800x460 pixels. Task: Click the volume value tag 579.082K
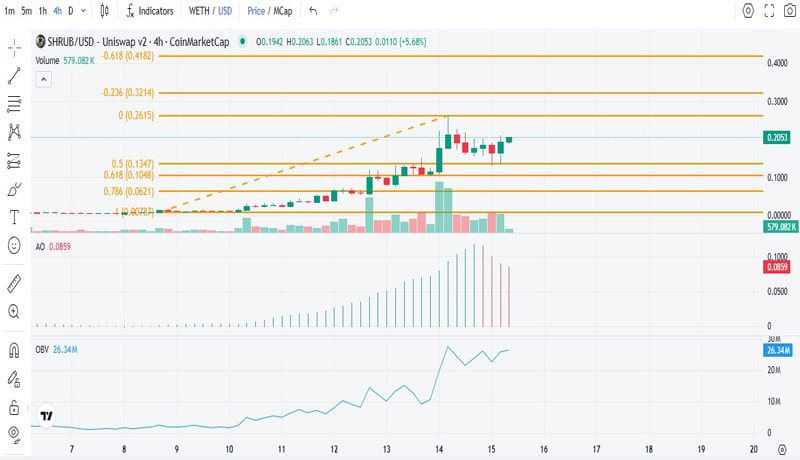pyautogui.click(x=781, y=226)
